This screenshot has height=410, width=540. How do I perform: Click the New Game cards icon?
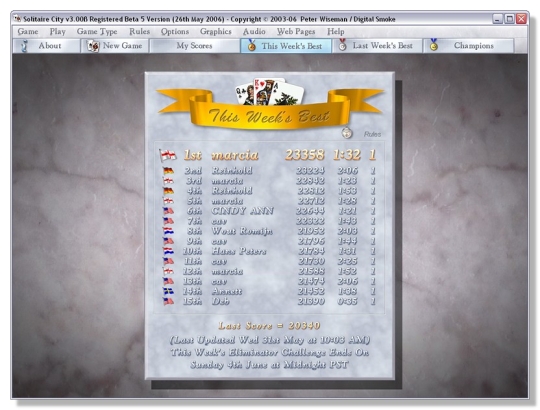93,46
